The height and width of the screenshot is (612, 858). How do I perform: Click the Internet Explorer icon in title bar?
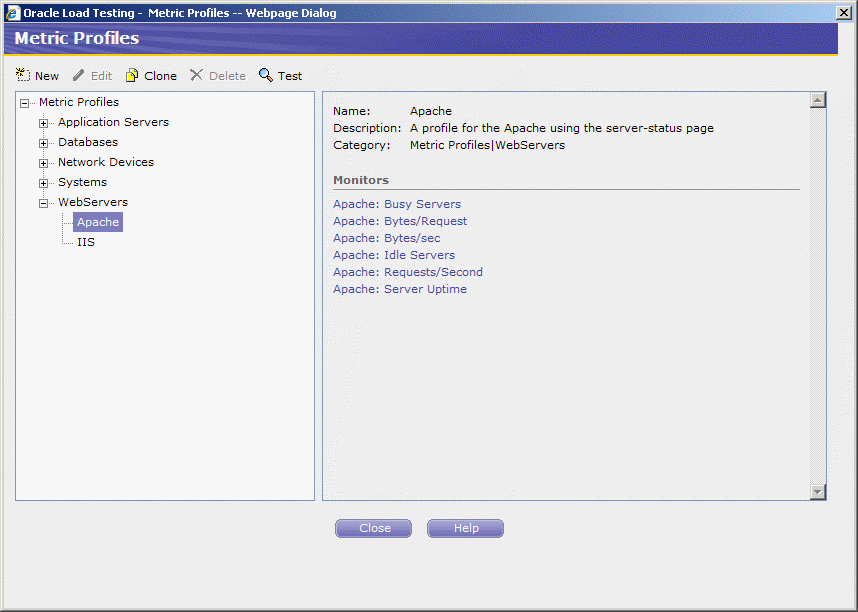(13, 13)
